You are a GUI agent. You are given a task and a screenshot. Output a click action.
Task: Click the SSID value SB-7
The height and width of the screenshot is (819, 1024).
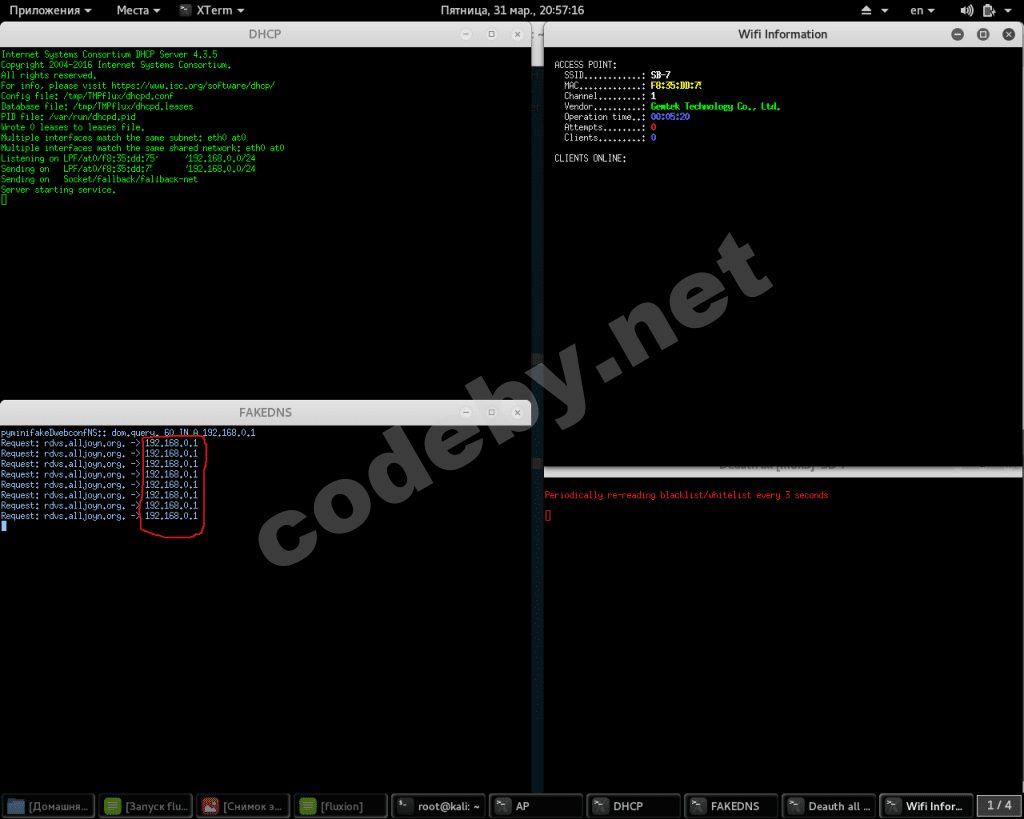pos(660,75)
